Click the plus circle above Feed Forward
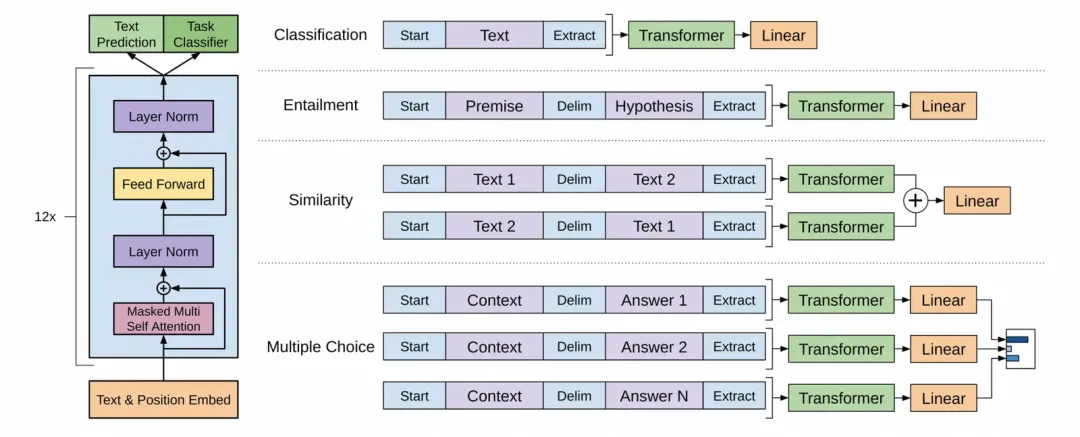The image size is (1080, 437). coord(164,153)
